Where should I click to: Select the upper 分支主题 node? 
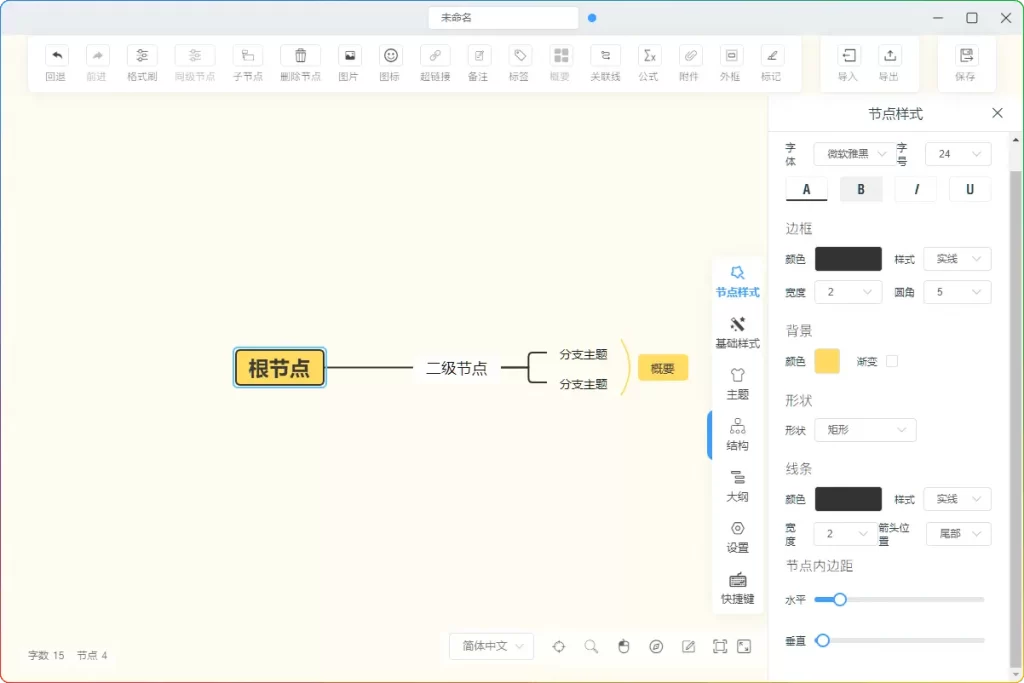pos(583,355)
